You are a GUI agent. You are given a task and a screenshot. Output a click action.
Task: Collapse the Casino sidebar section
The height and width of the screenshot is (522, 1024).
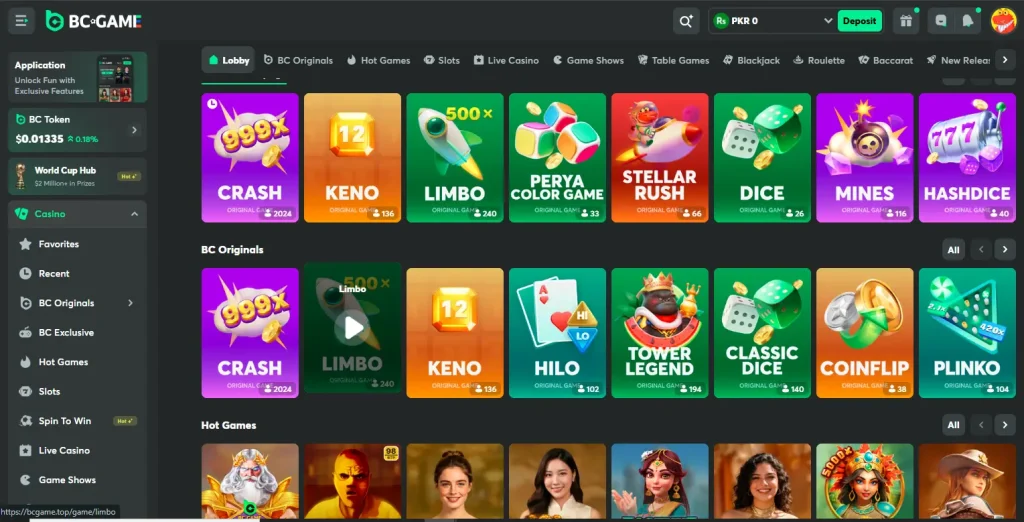[135, 214]
